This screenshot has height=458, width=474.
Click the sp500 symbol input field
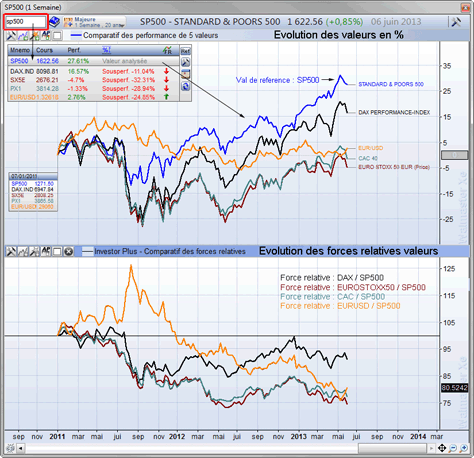point(26,22)
